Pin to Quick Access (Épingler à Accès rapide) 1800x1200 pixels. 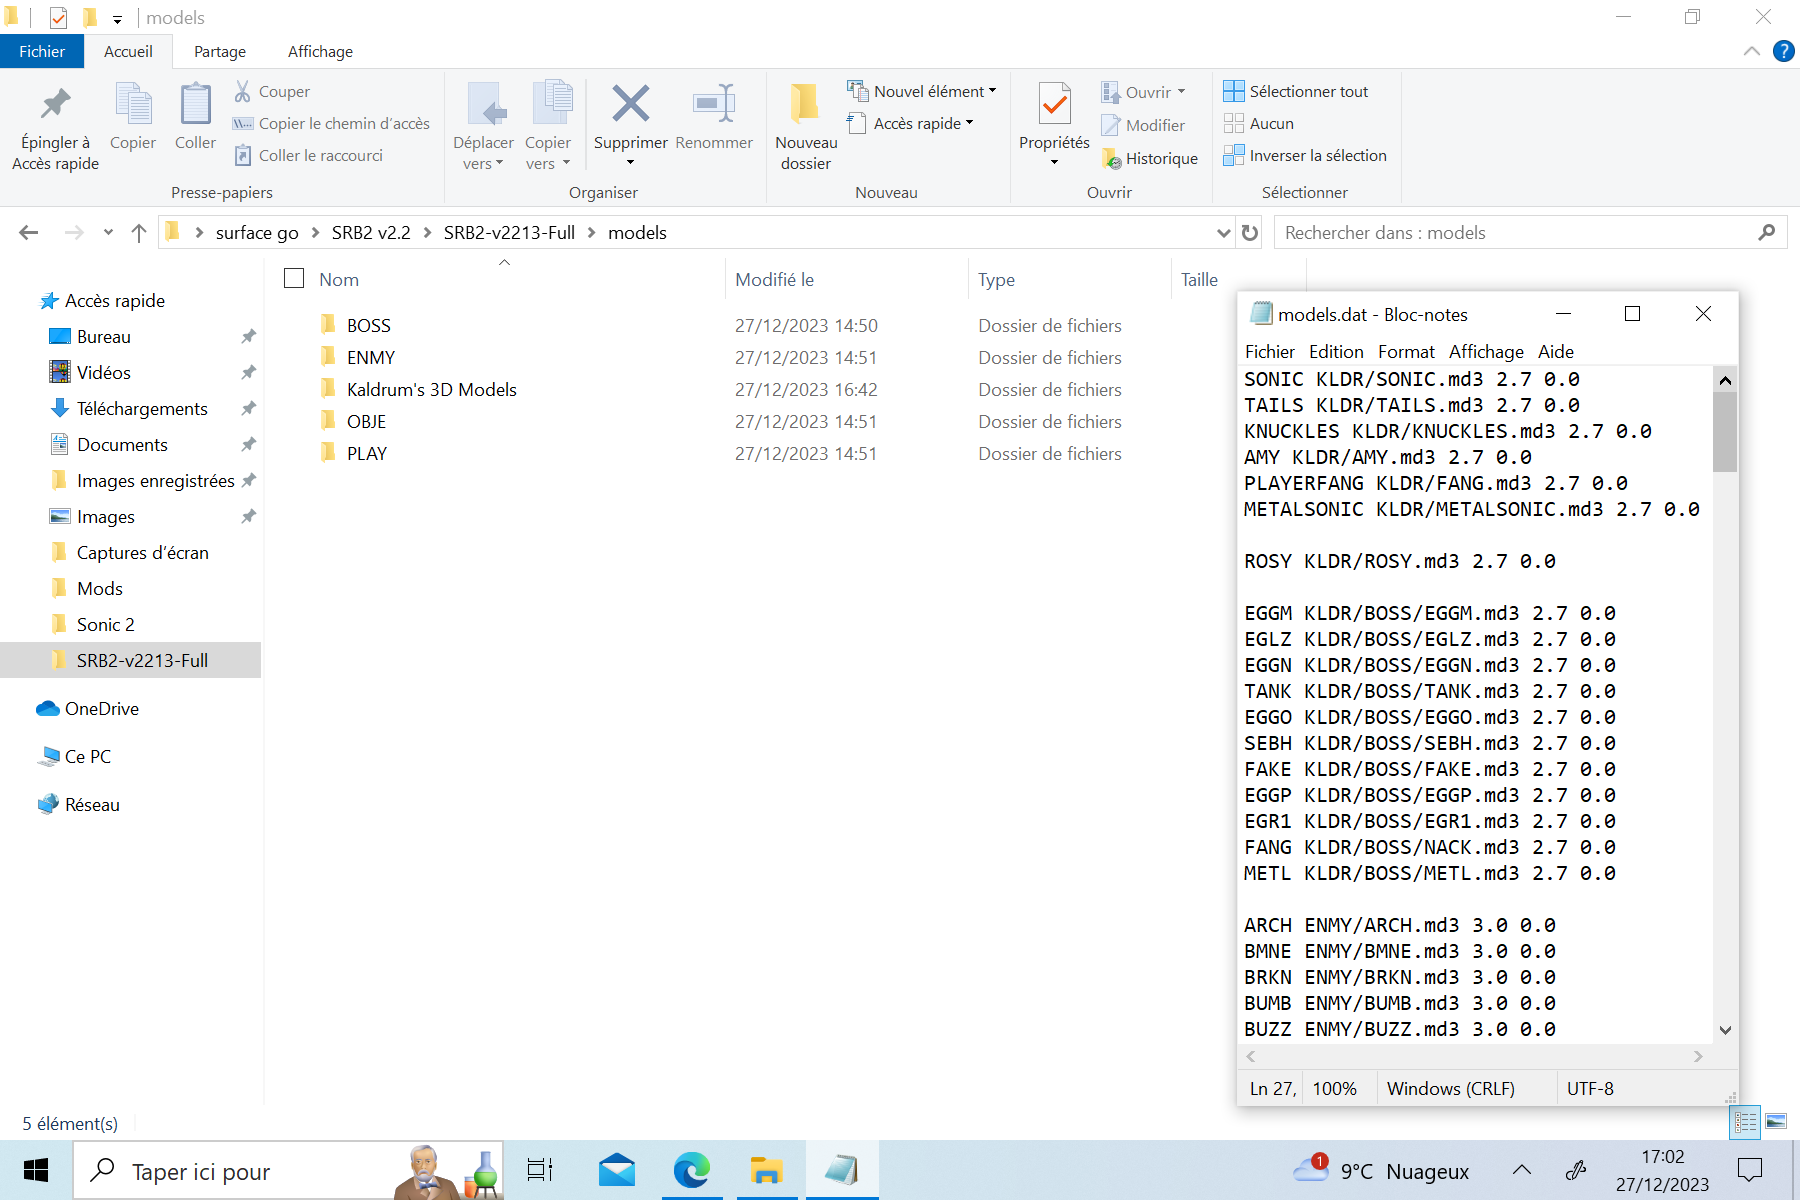pos(56,128)
